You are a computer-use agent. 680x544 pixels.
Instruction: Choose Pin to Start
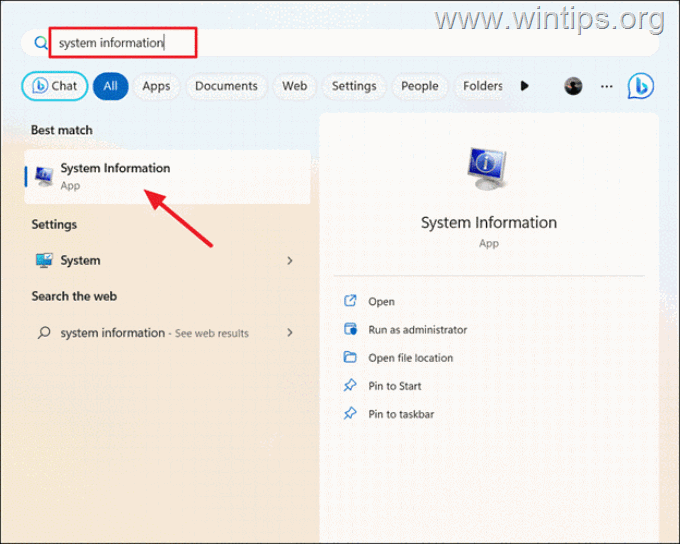[395, 386]
